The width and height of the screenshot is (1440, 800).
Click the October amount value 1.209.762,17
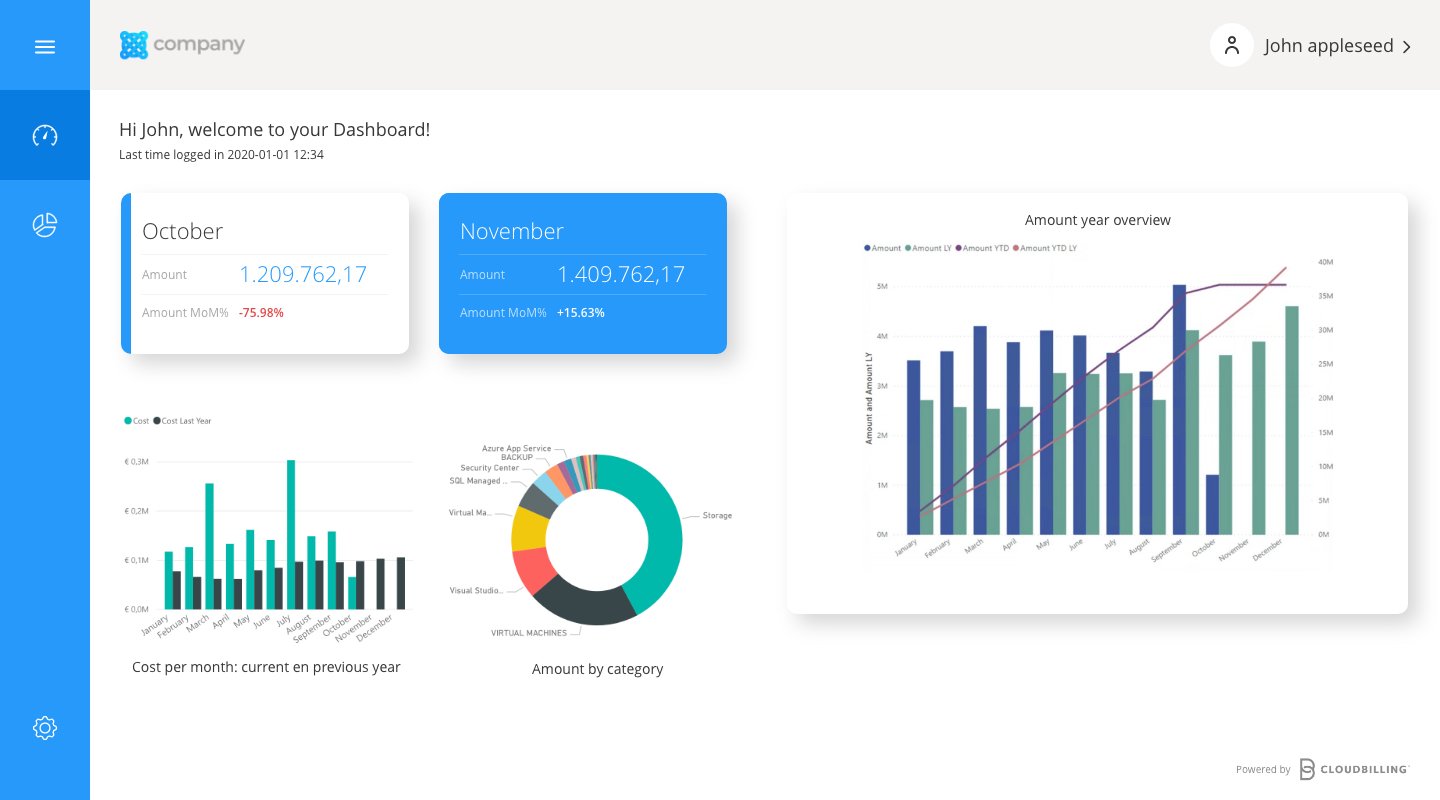click(x=303, y=274)
